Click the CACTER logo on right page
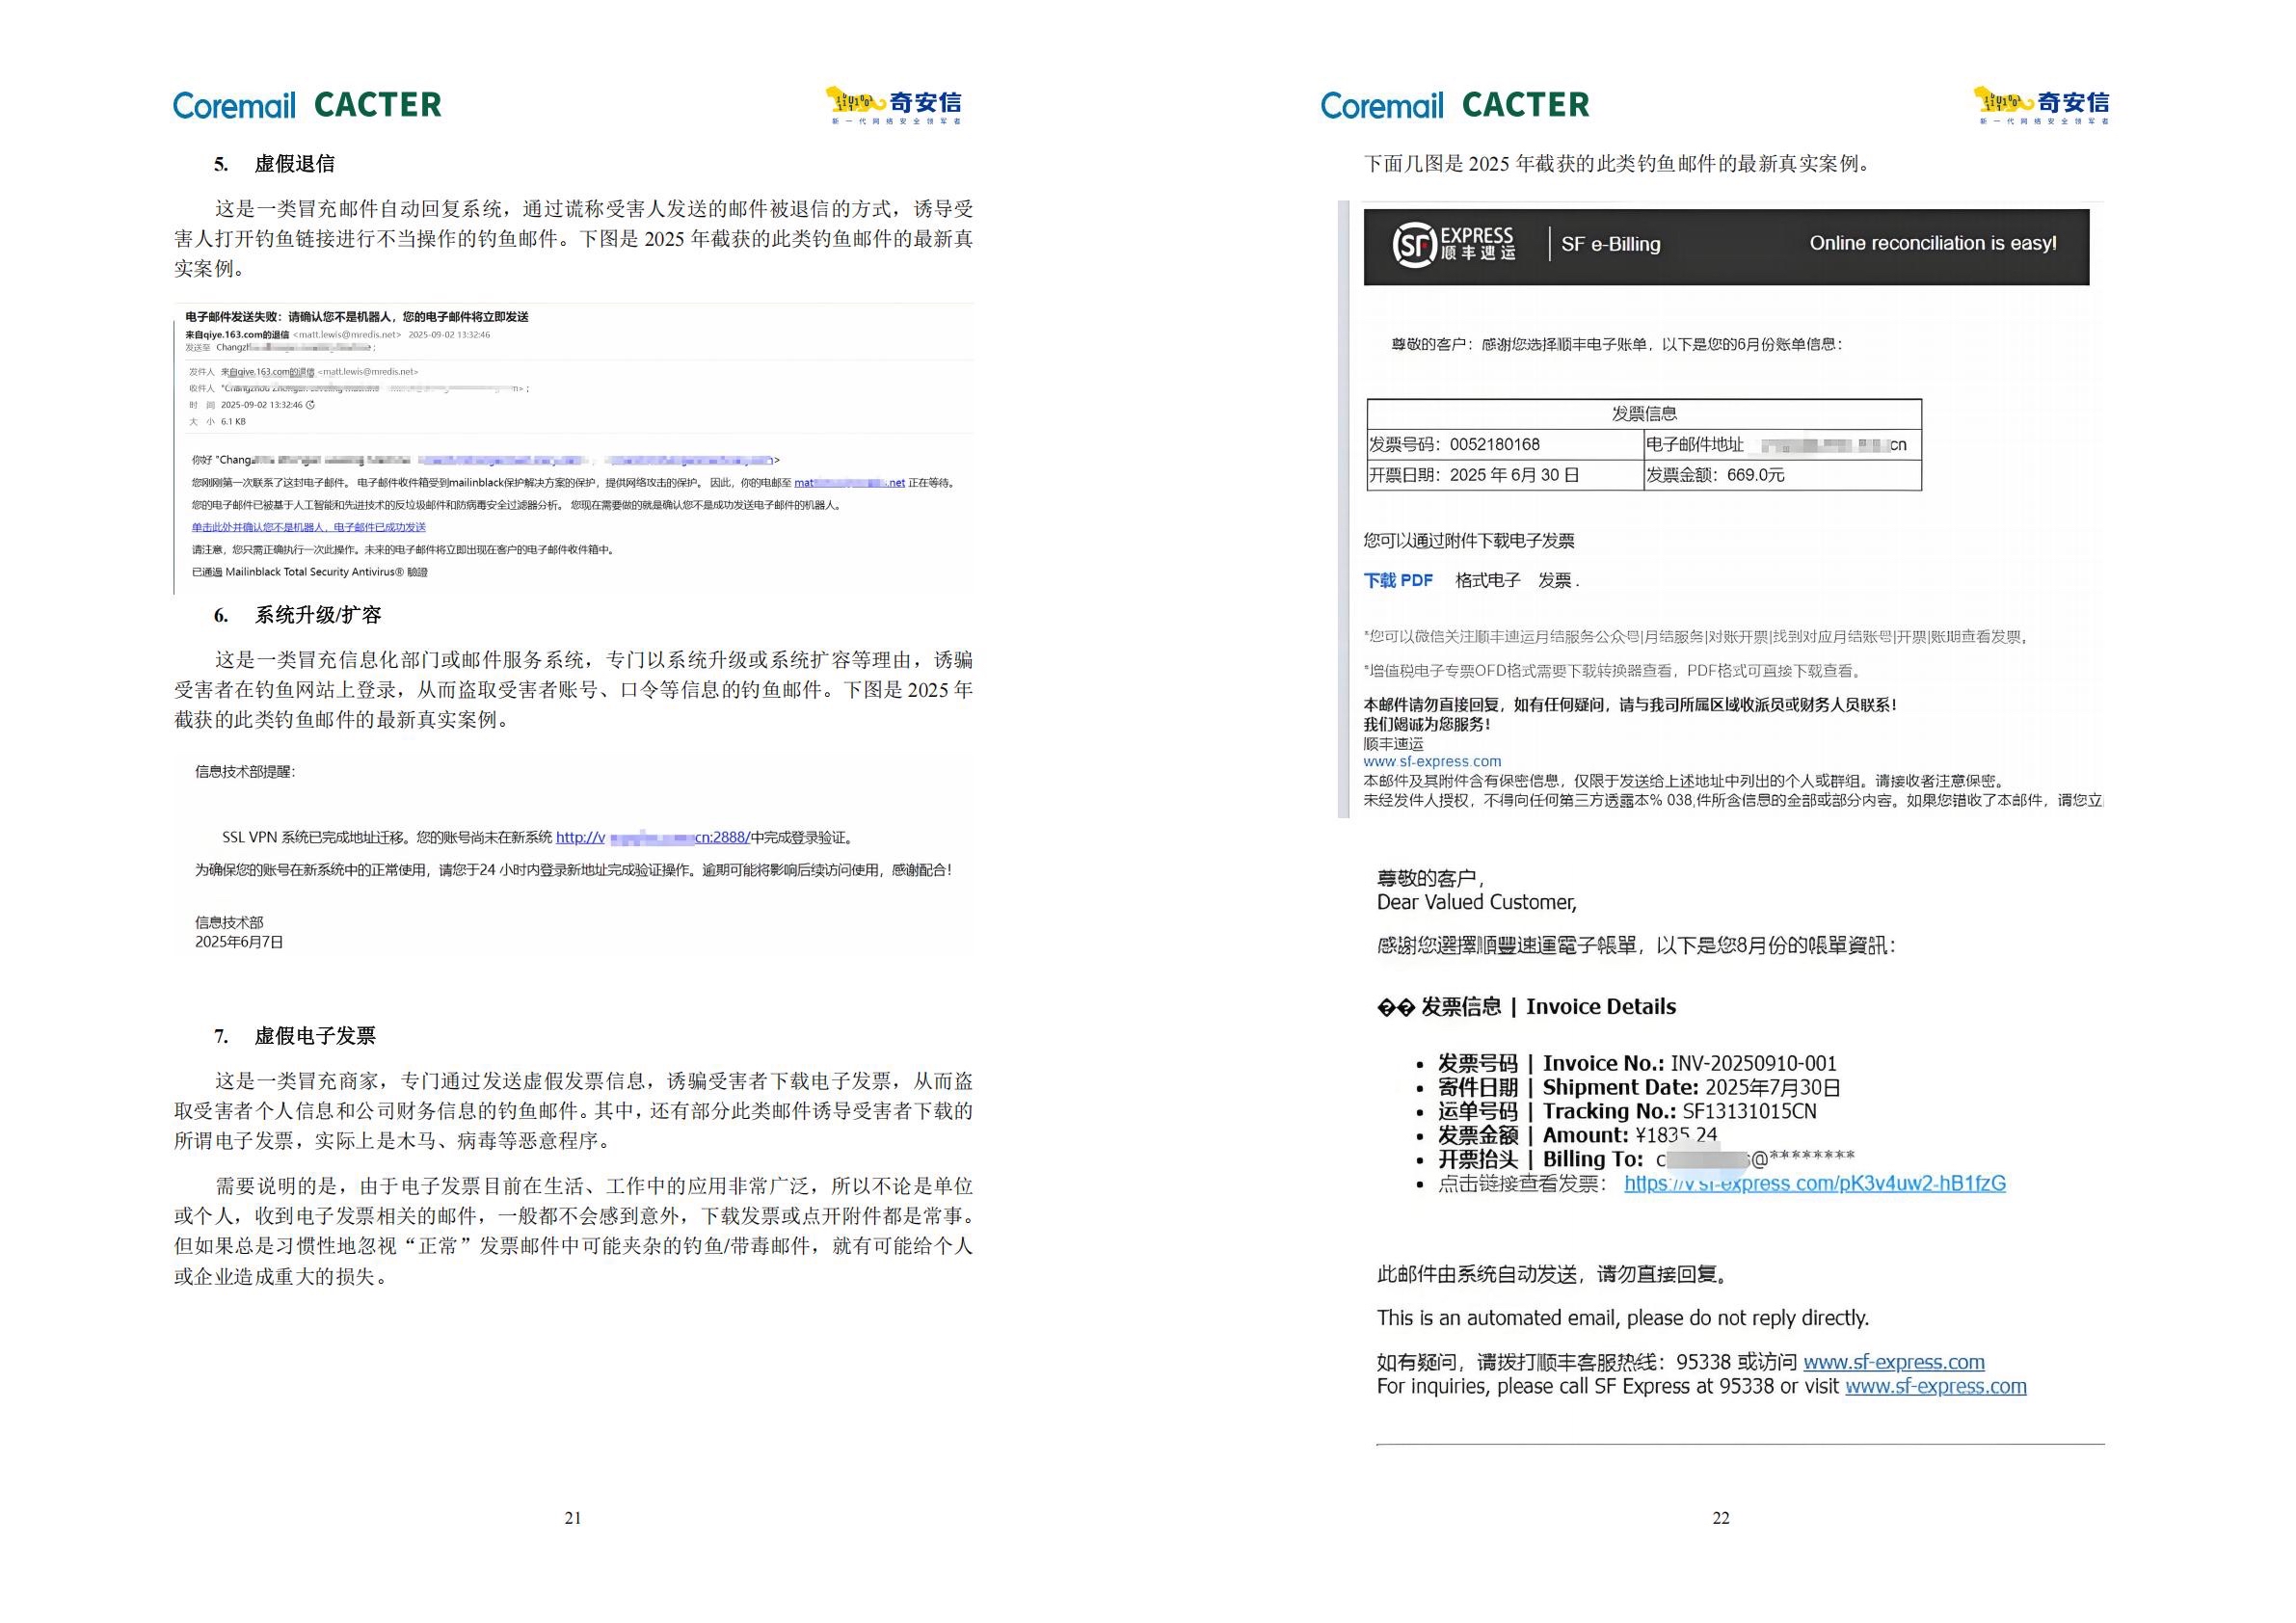The image size is (2296, 1623). coord(1525,105)
